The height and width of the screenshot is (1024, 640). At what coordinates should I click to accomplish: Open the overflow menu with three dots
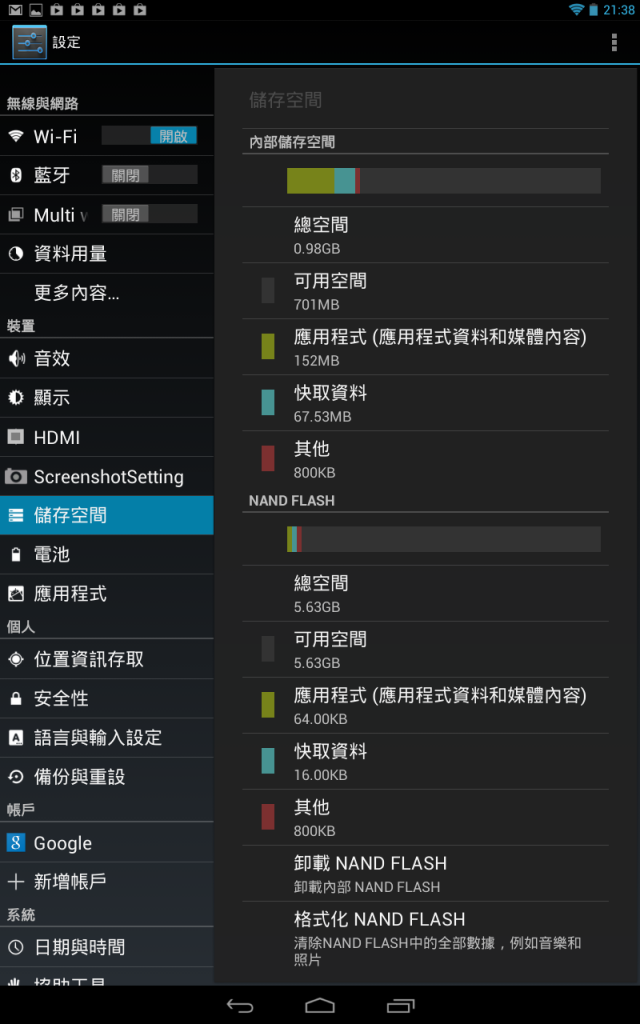[x=614, y=42]
